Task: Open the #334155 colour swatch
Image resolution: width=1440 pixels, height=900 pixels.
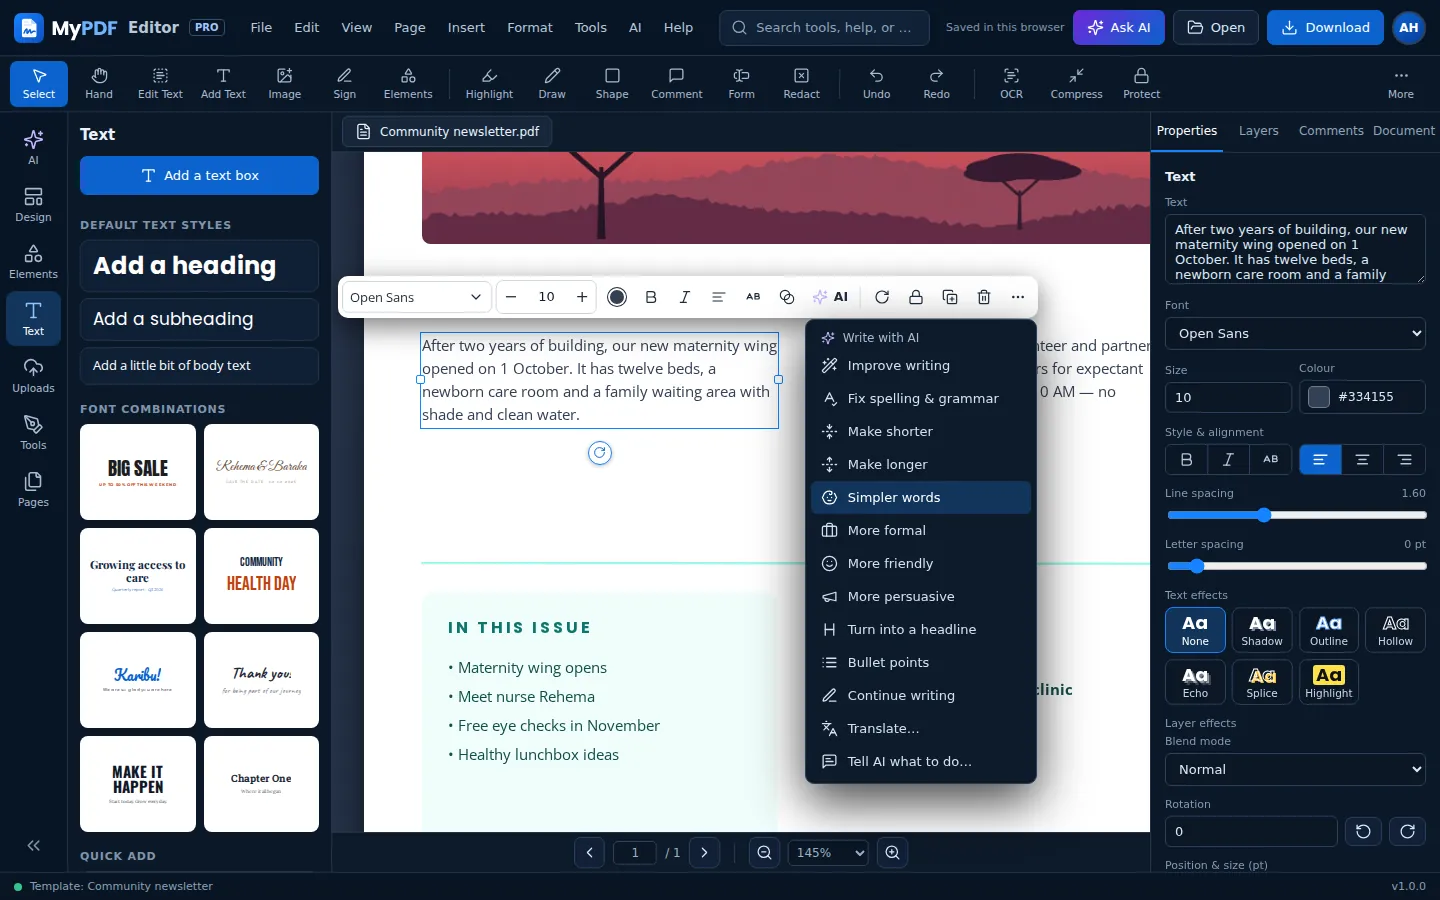Action: pos(1319,397)
